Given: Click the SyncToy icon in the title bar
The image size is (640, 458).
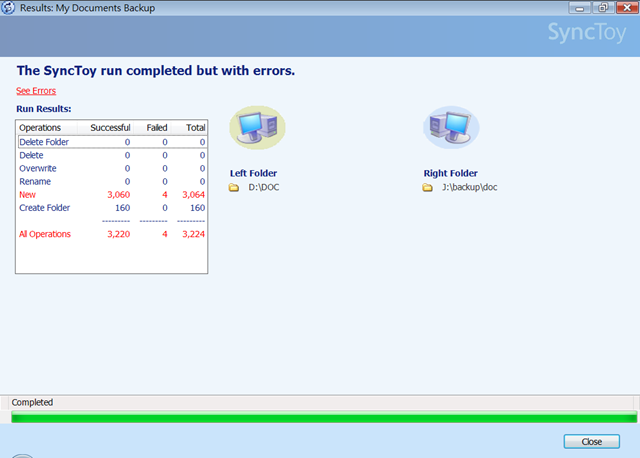Looking at the screenshot, I should click(8, 8).
